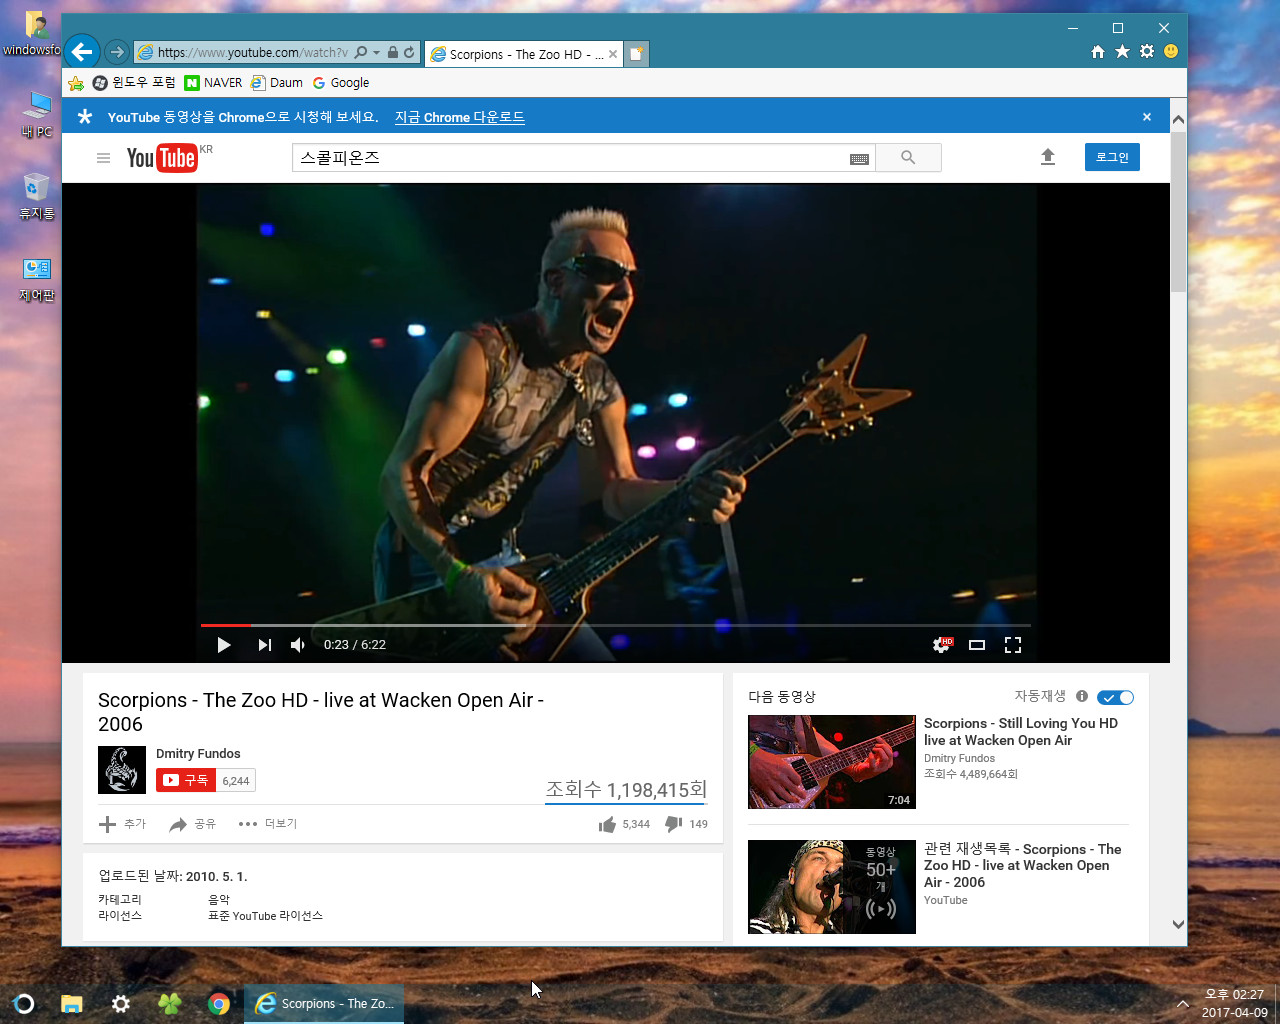Click the address bar lock icon
This screenshot has width=1280, height=1024.
393,53
